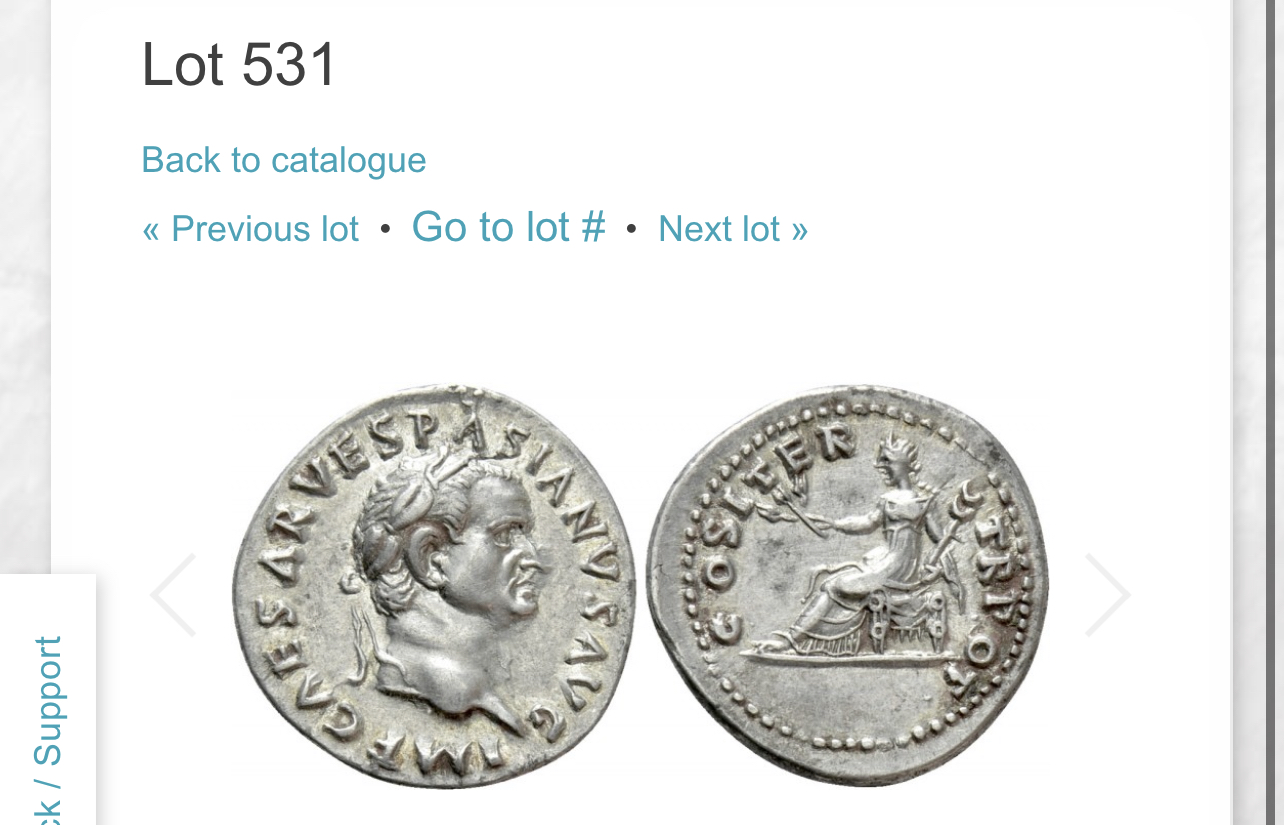The width and height of the screenshot is (1284, 825).
Task: Click the Lot 531 heading
Action: tap(240, 65)
